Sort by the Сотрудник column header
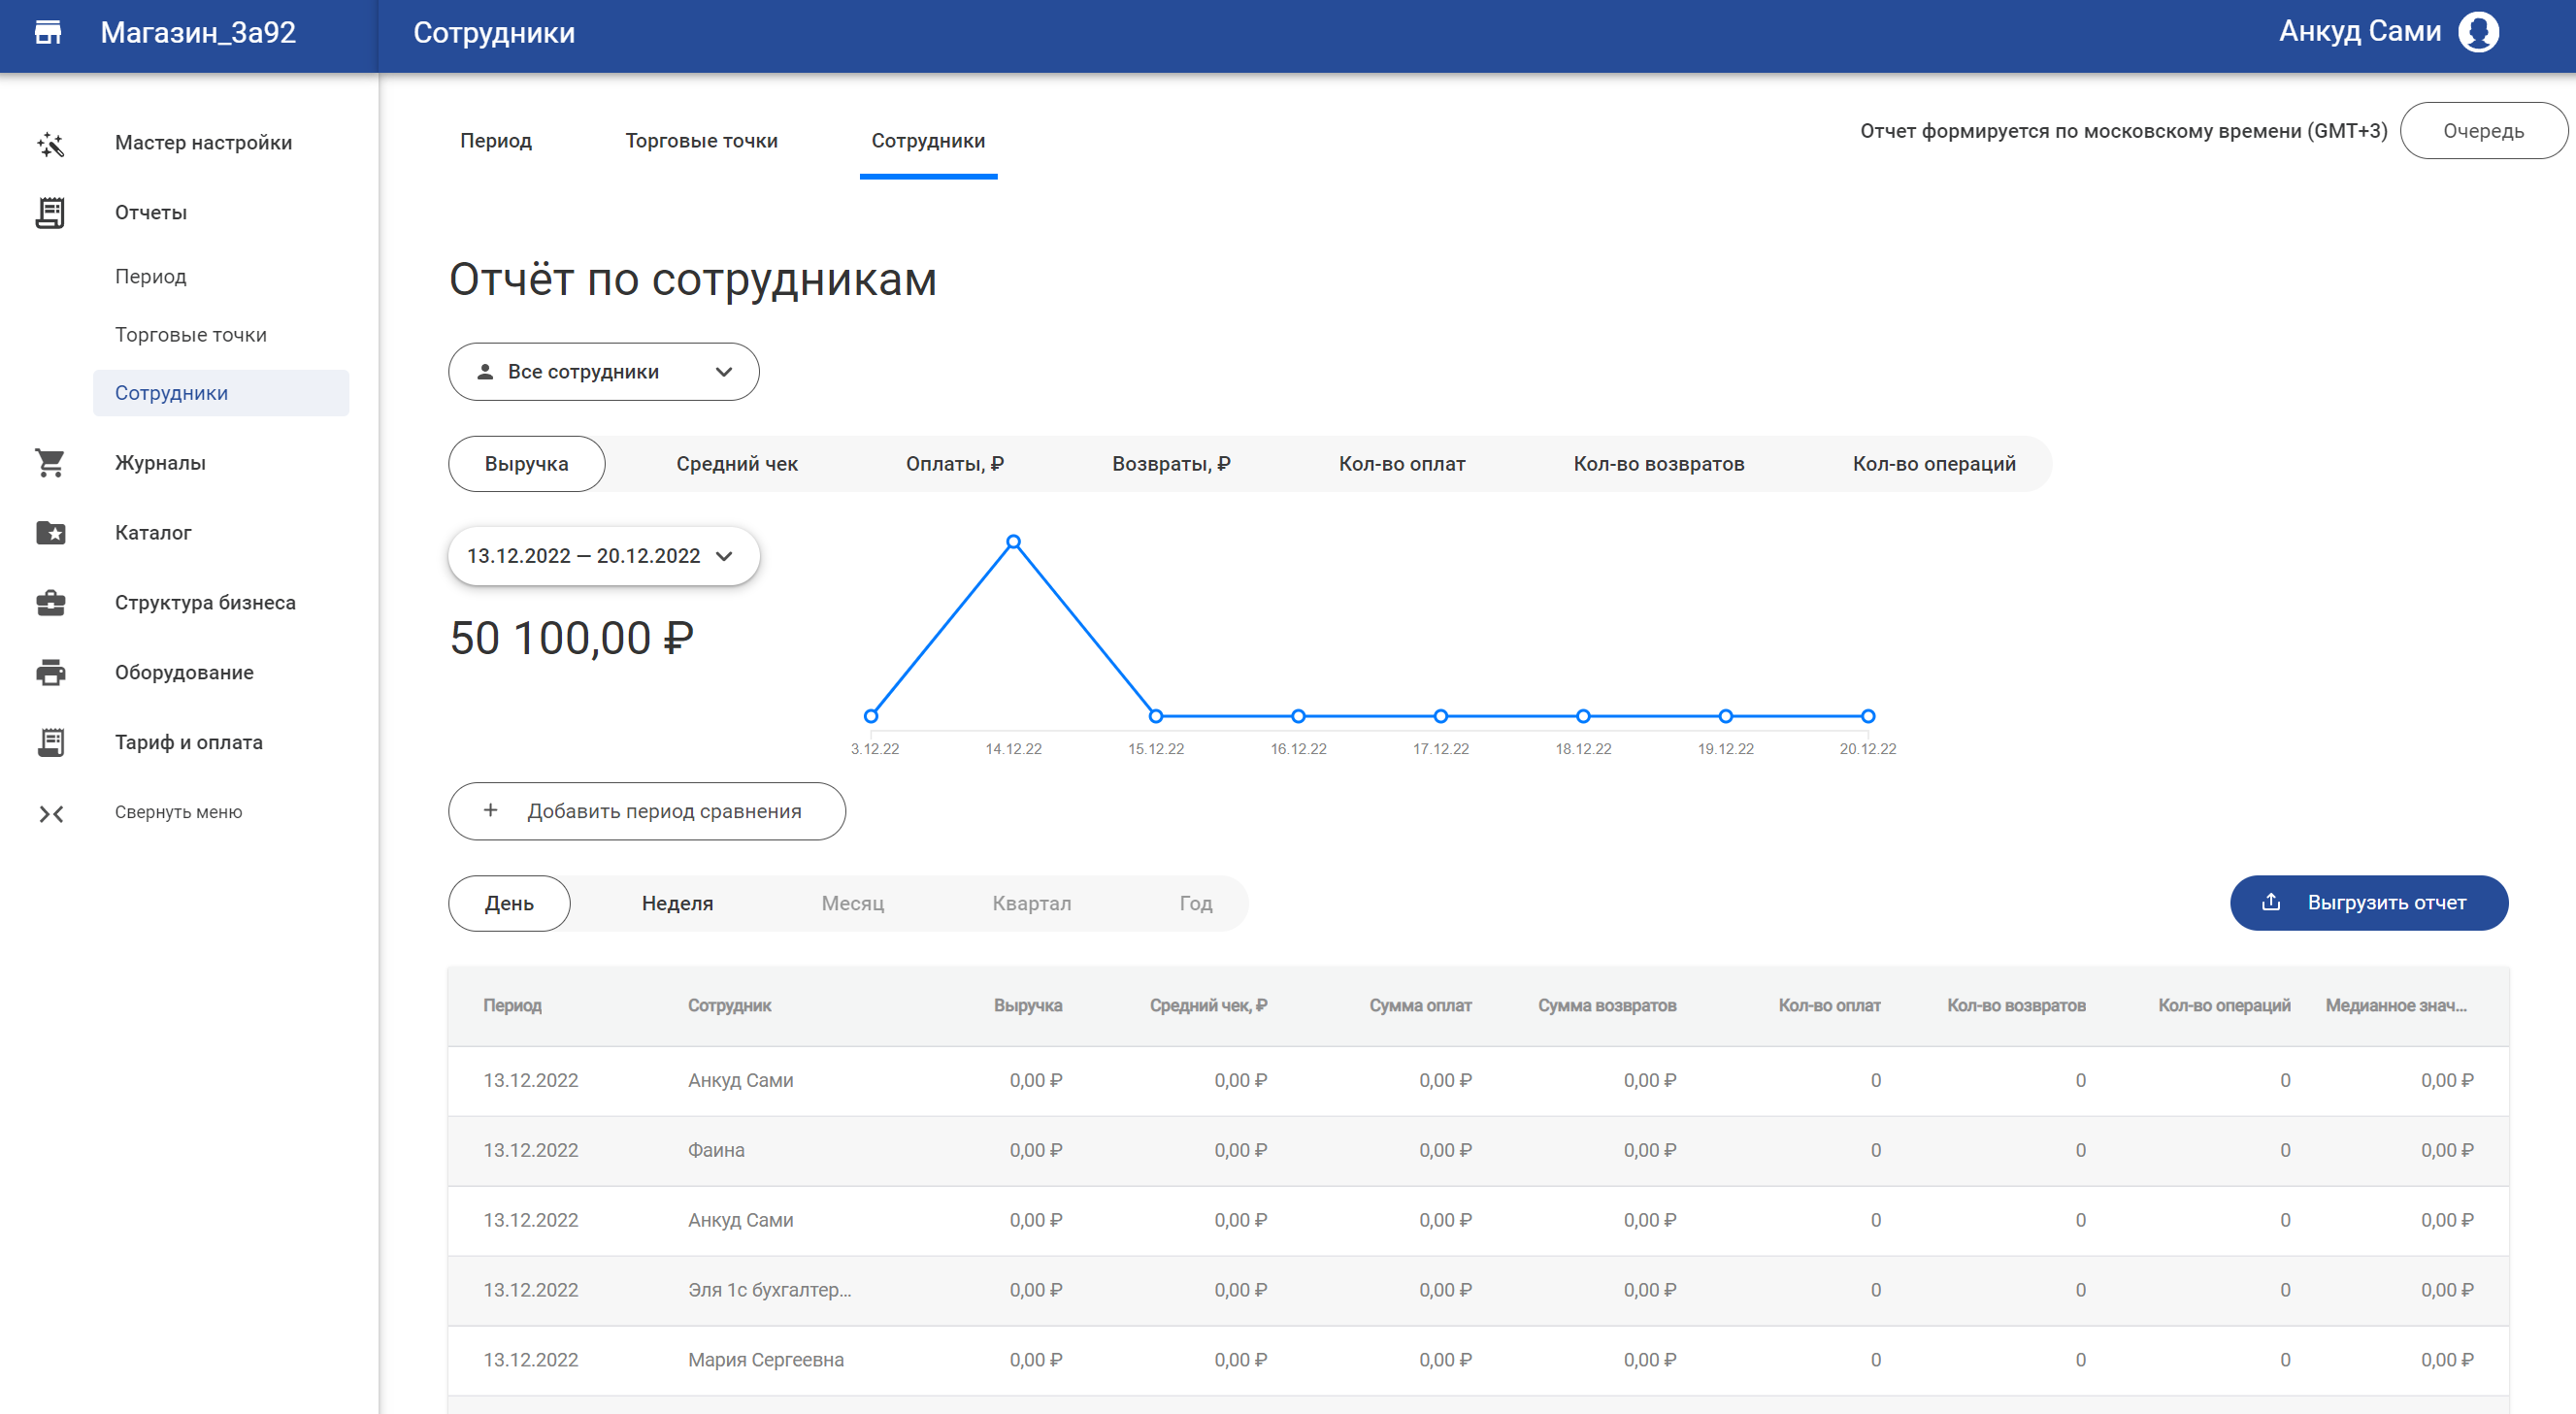 tap(729, 1006)
